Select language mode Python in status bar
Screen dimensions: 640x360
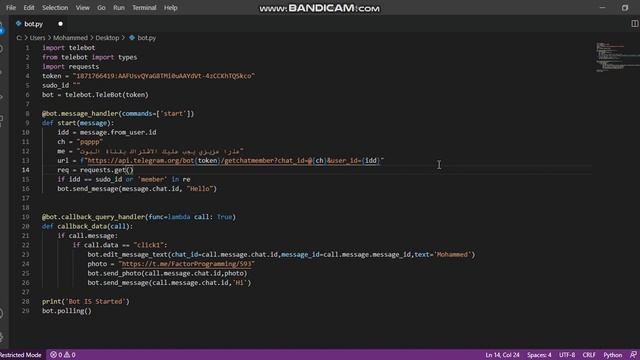coord(613,355)
